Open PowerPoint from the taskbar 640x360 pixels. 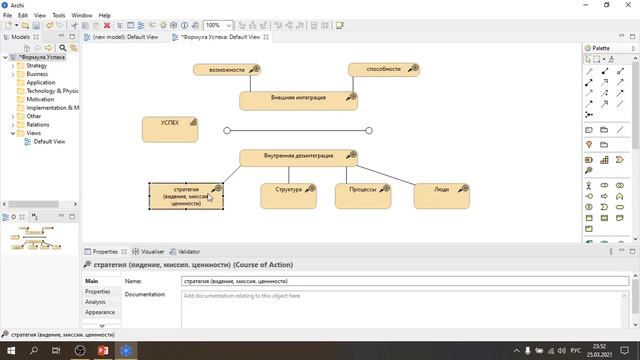[103, 351]
